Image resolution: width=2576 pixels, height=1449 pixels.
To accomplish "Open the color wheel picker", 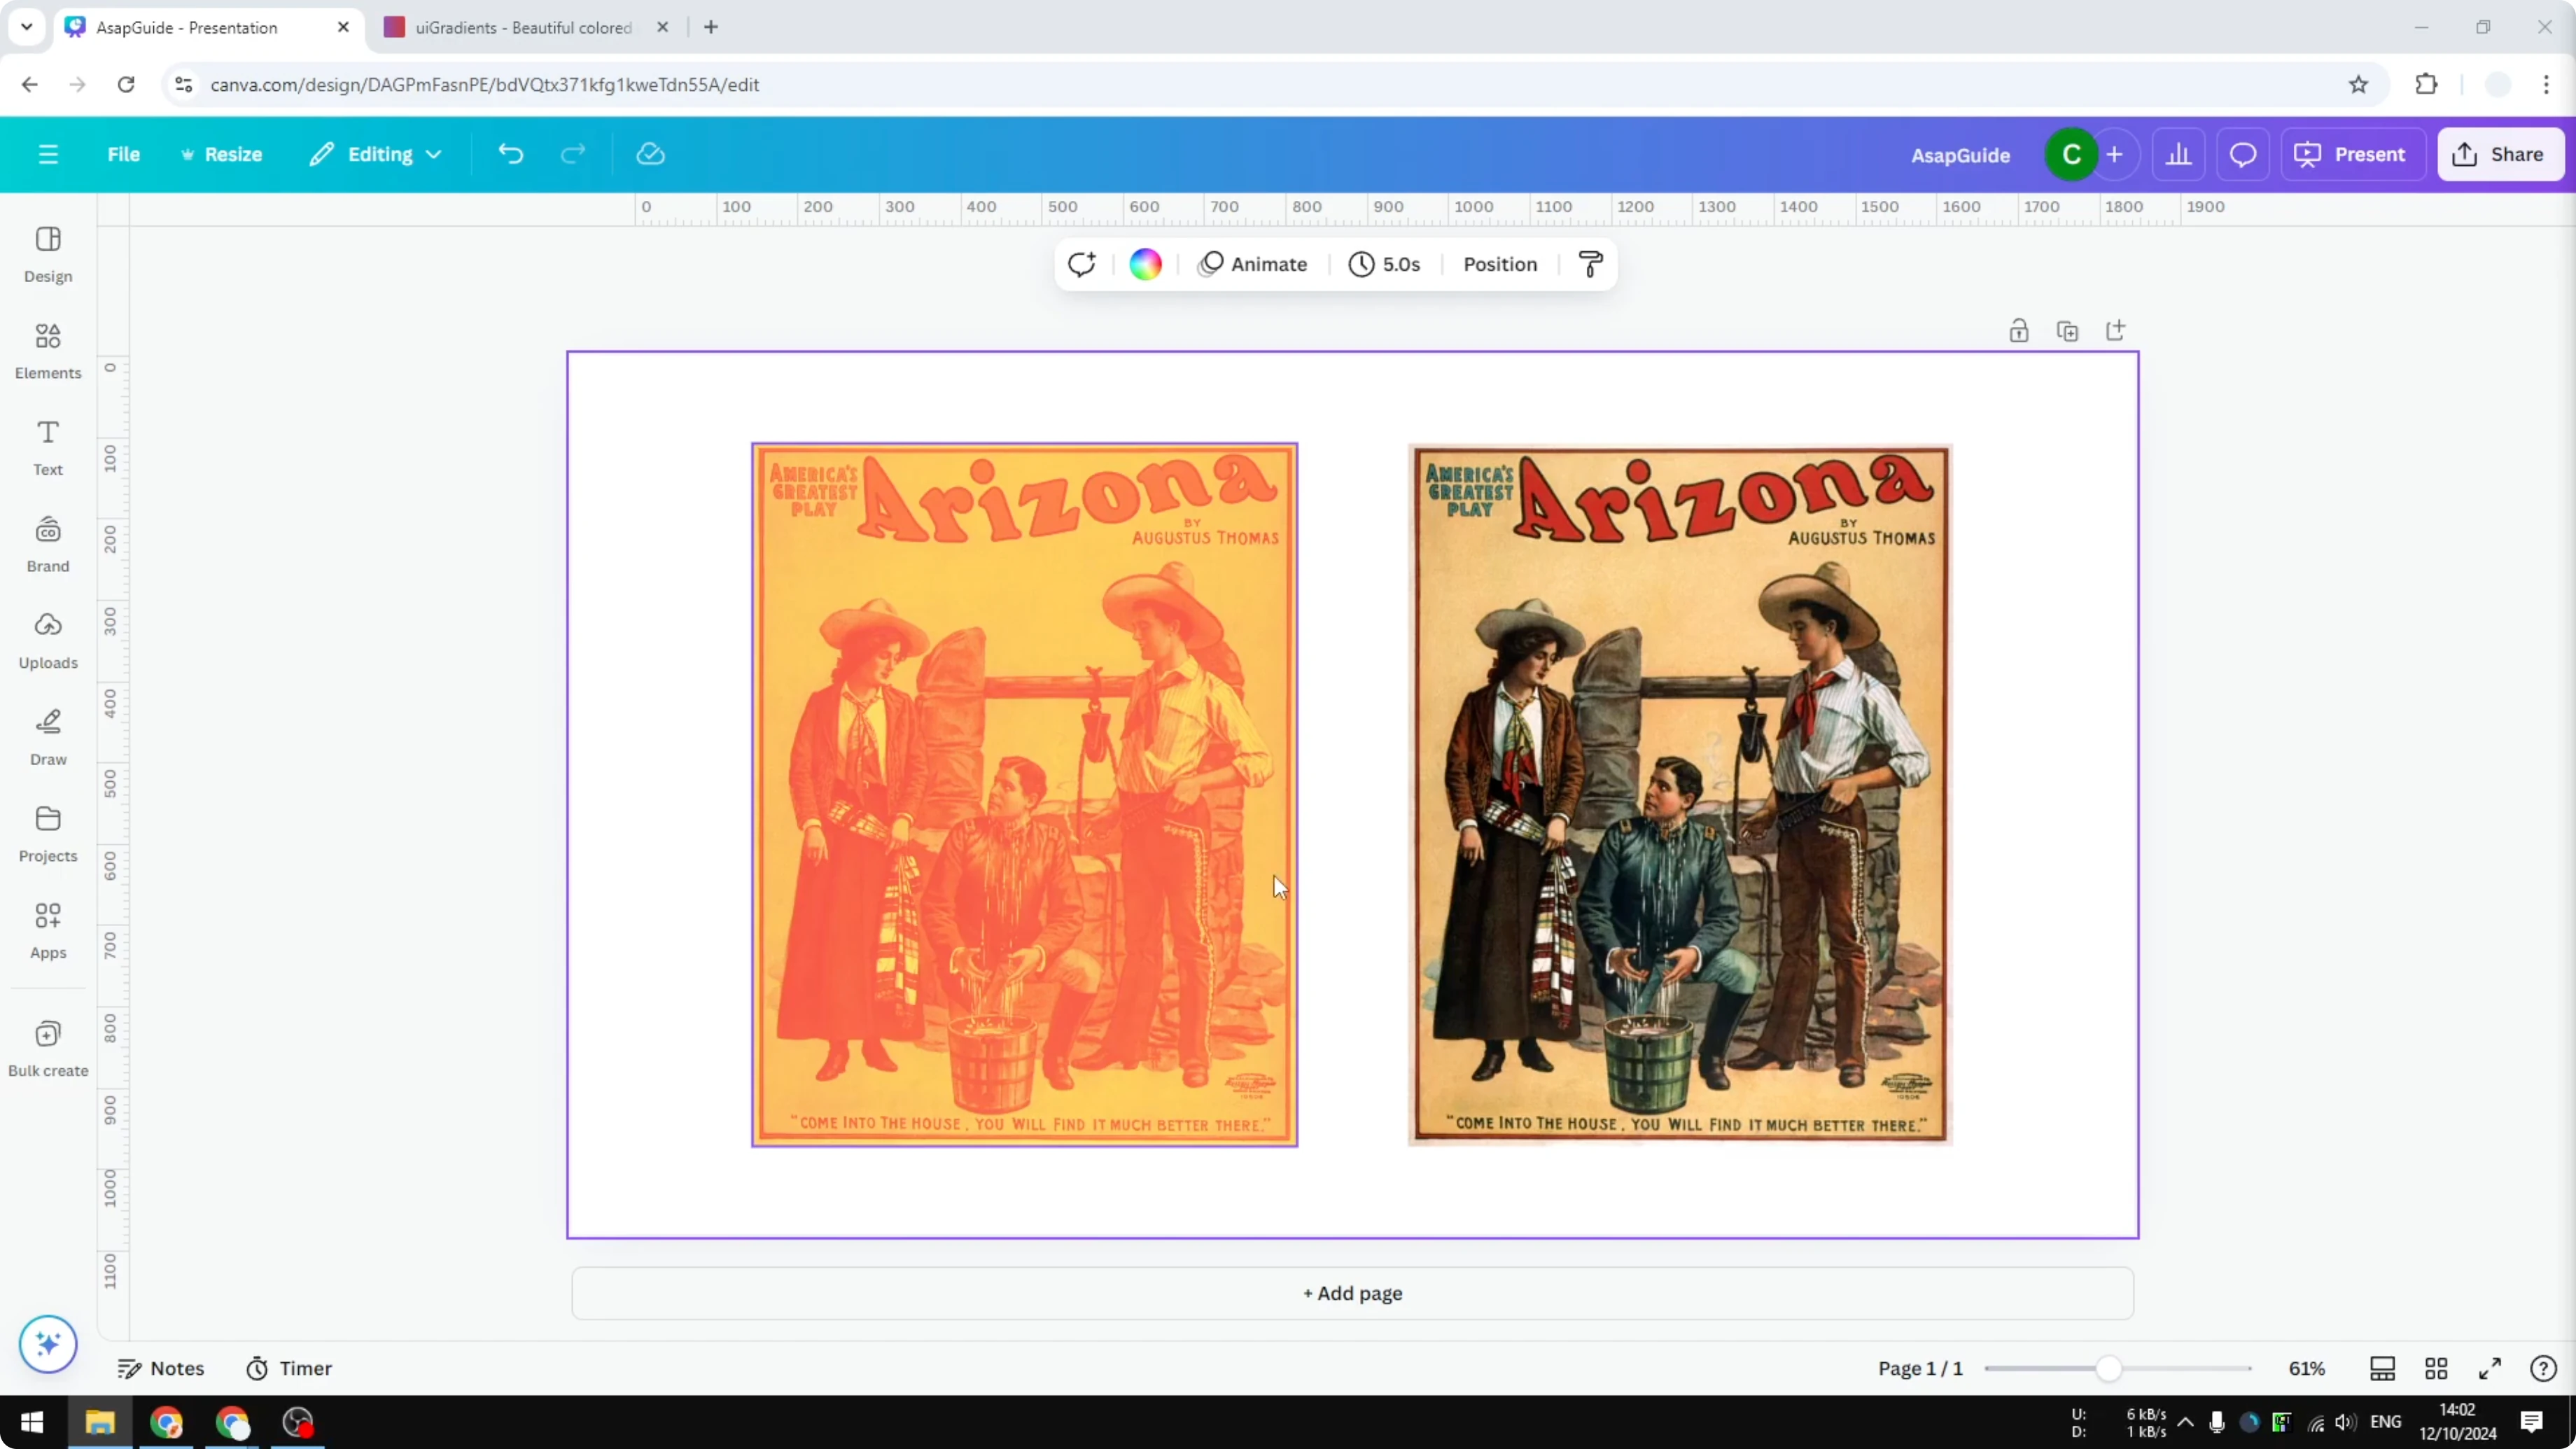I will click(x=1144, y=264).
